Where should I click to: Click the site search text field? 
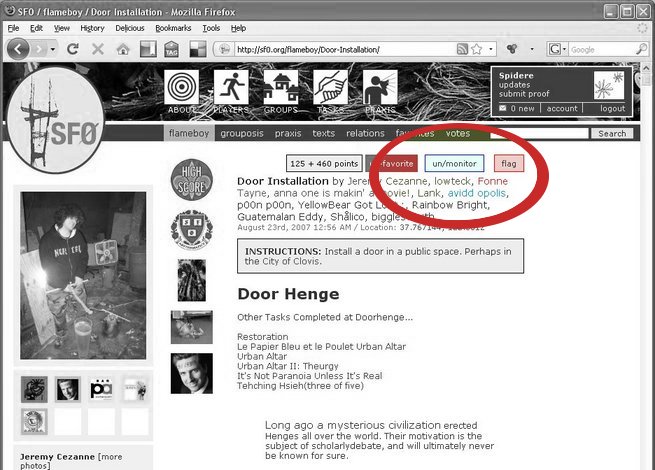(x=539, y=133)
